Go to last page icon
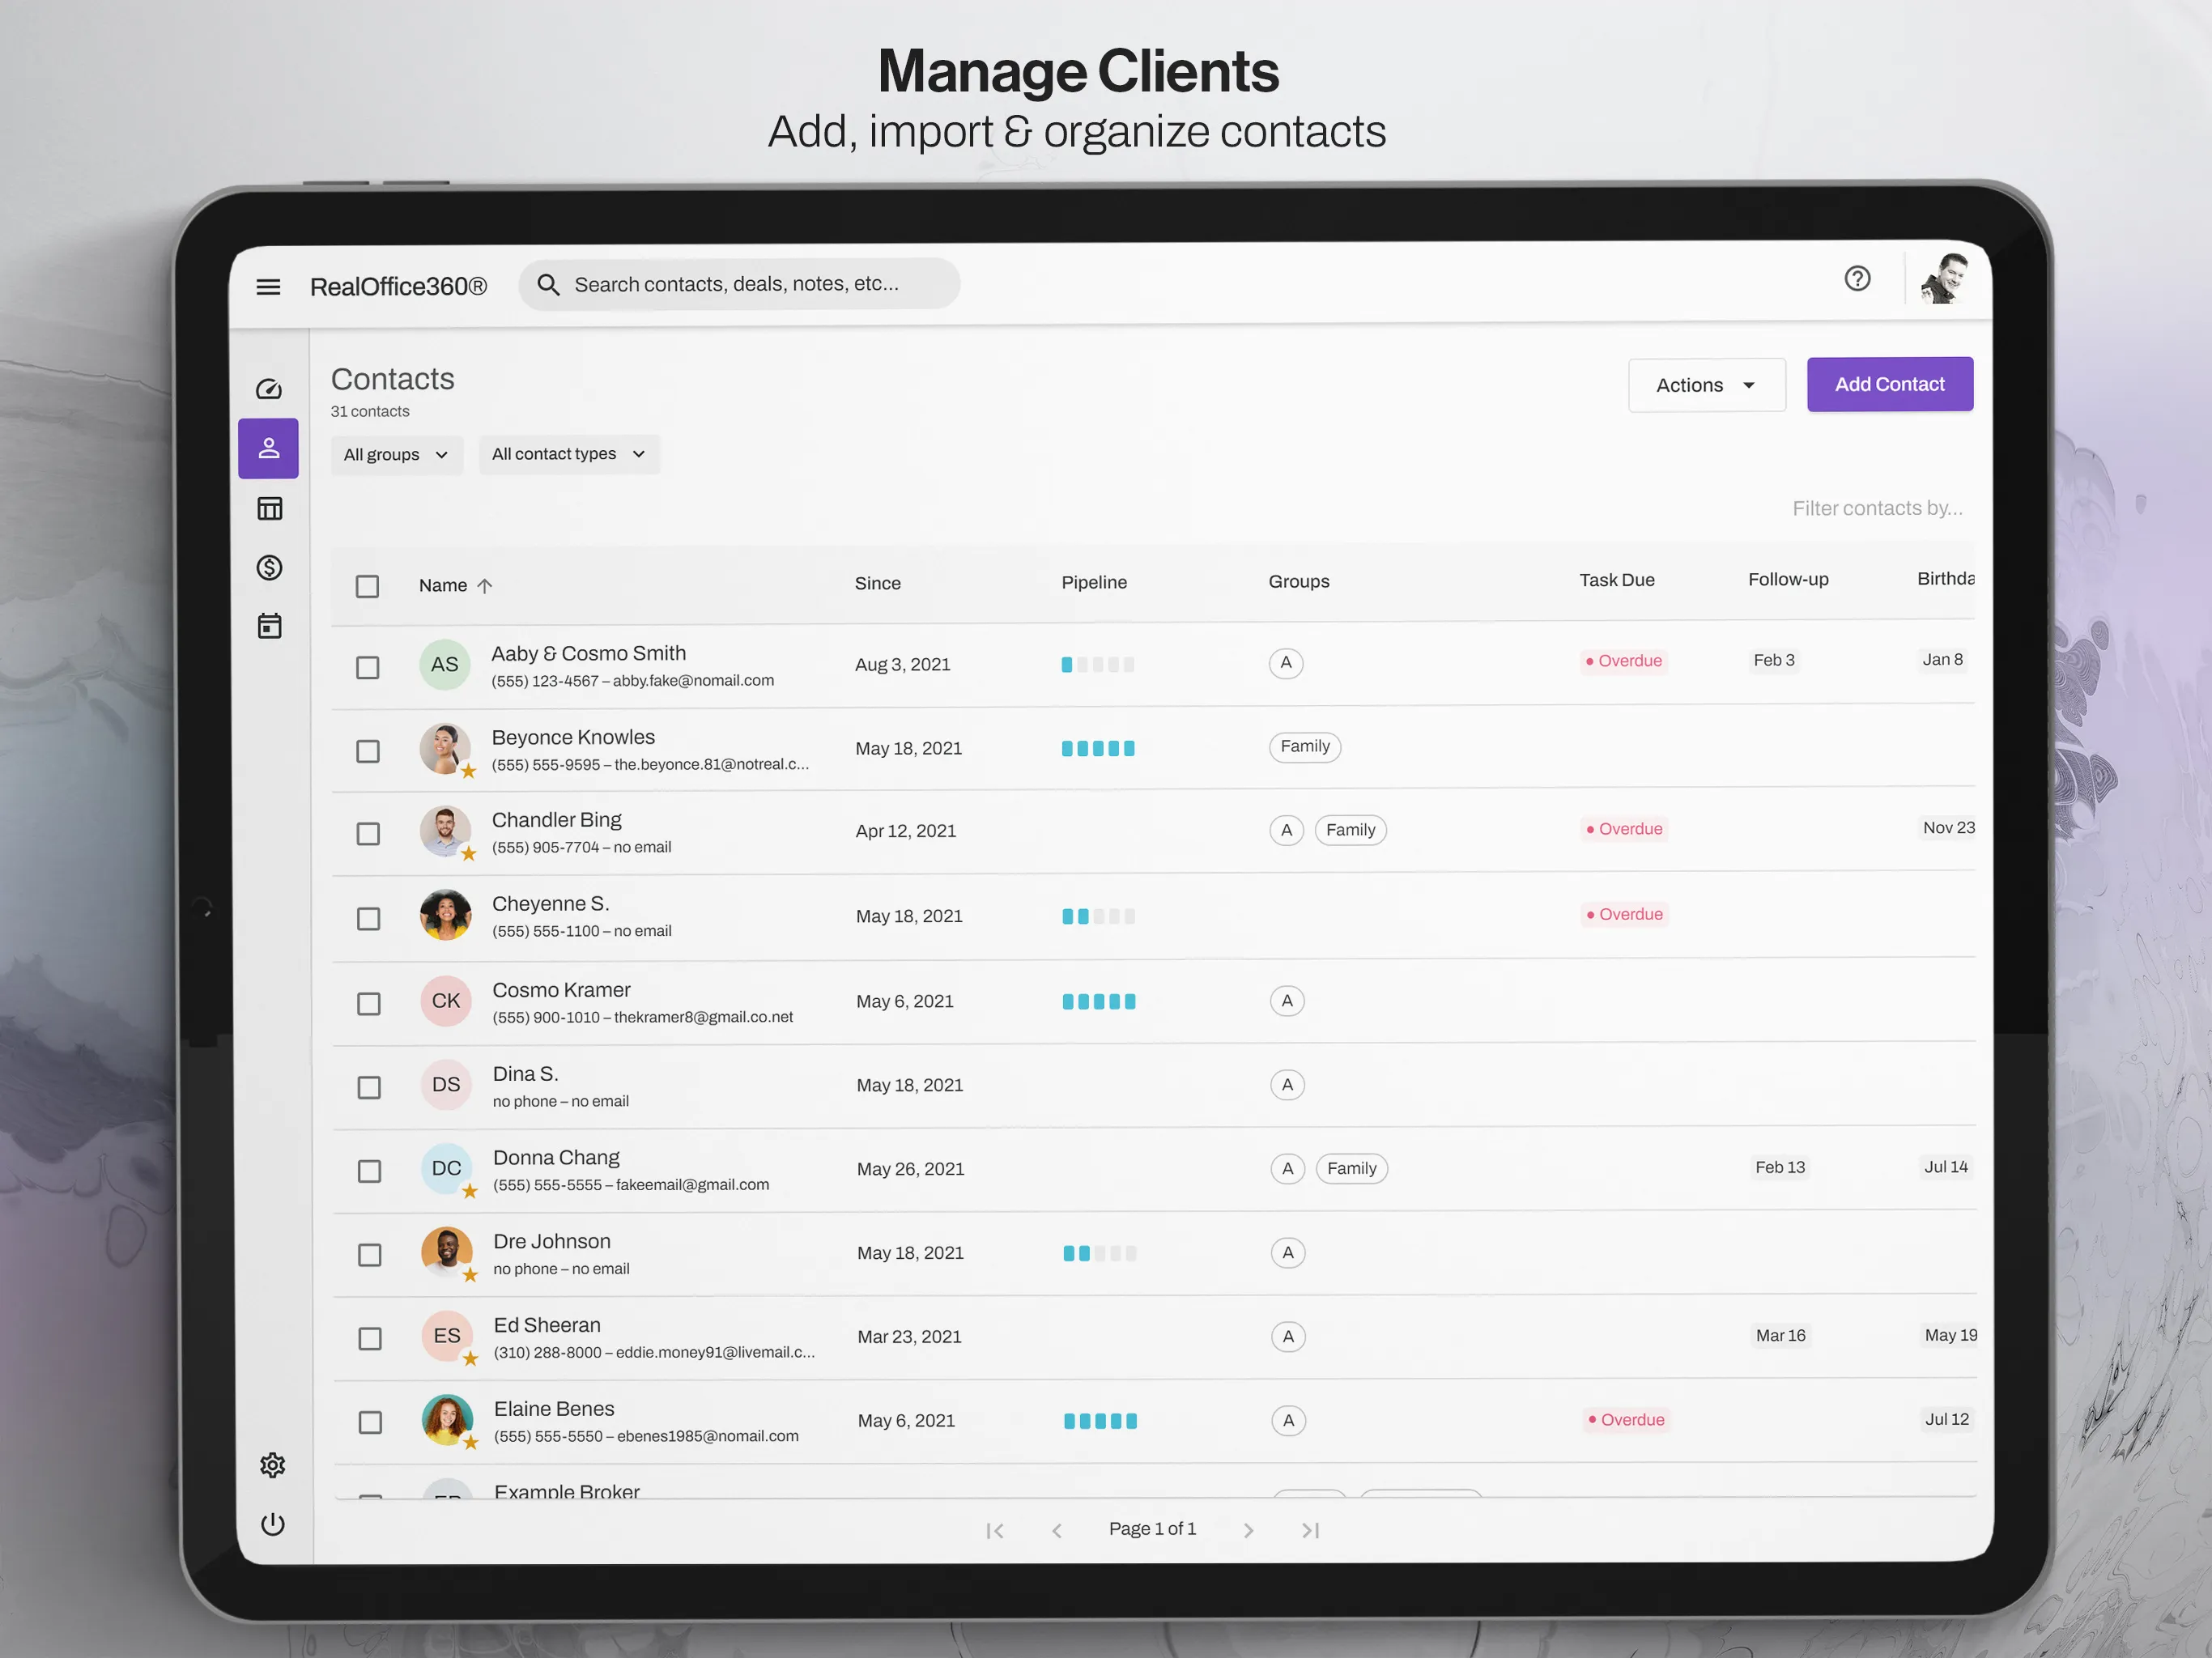Viewport: 2212px width, 1658px height. click(1311, 1530)
